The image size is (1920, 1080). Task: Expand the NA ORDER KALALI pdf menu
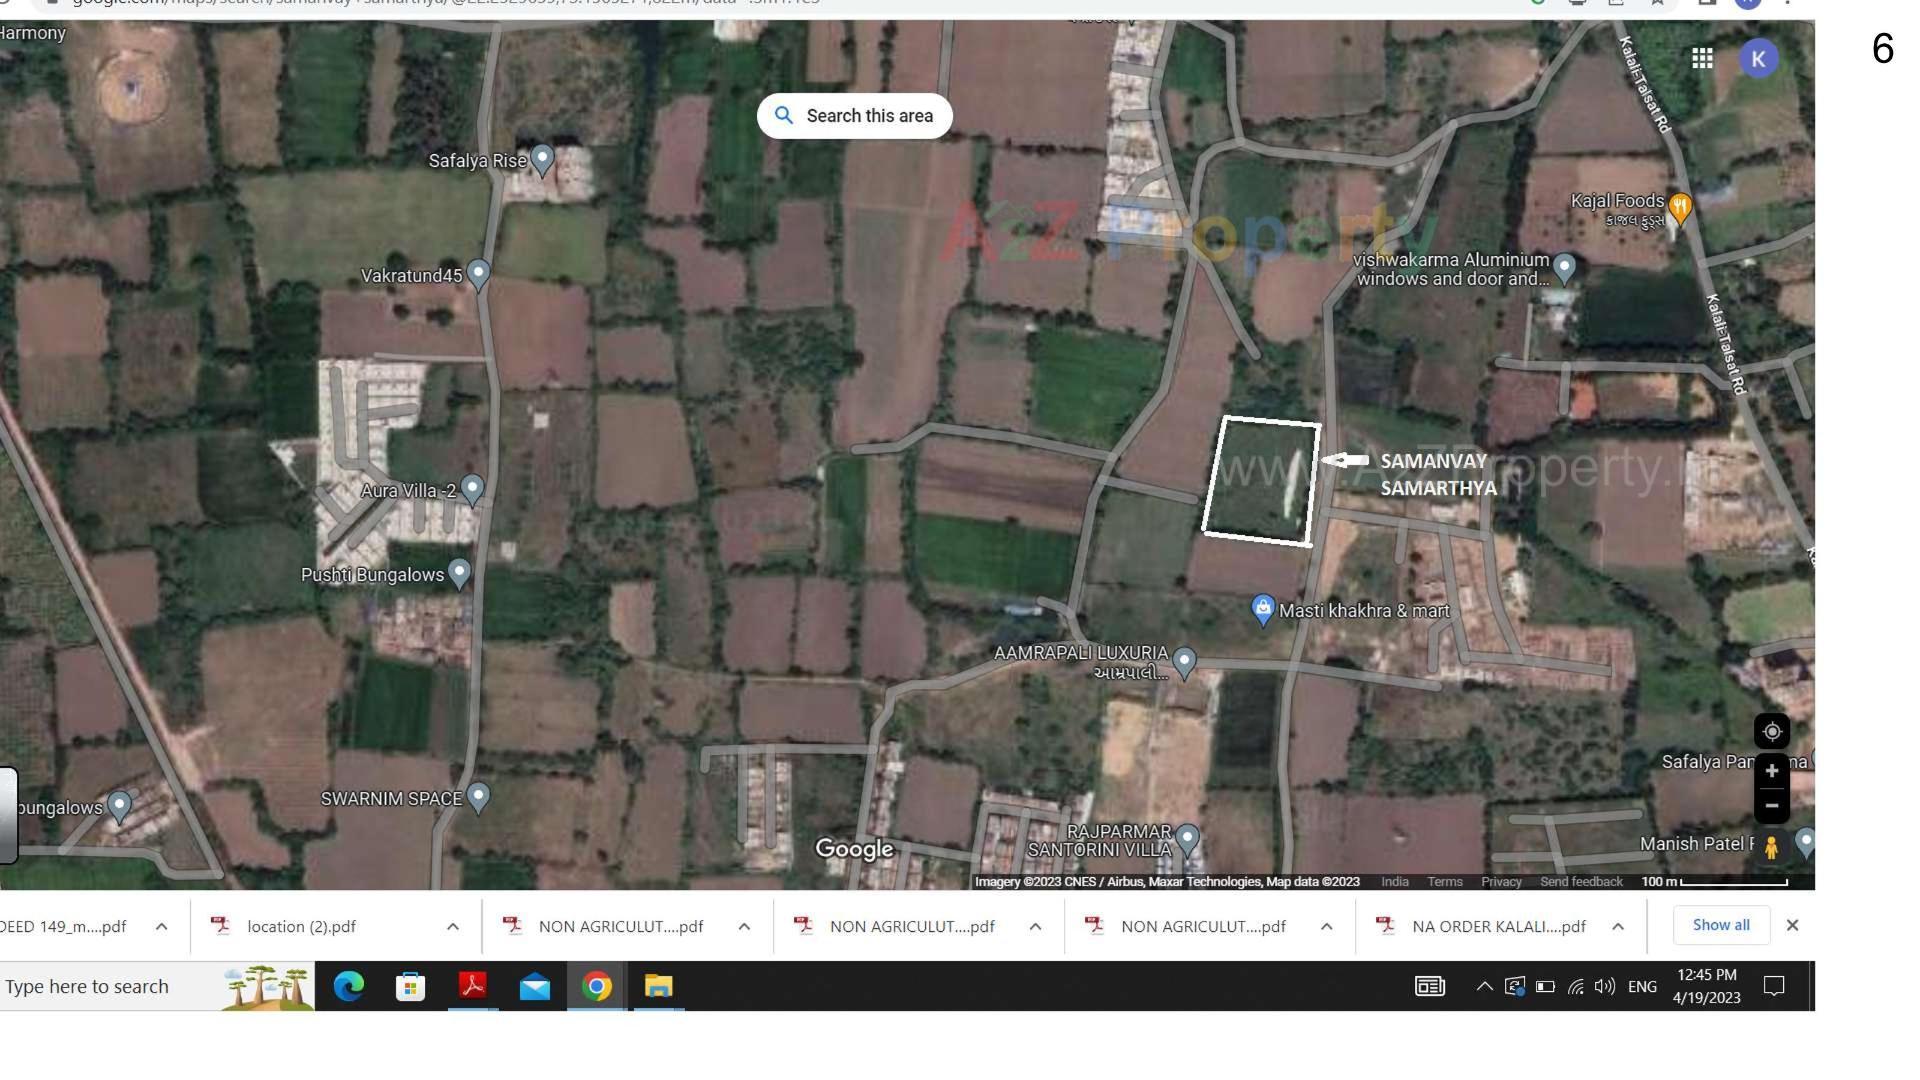tap(1617, 926)
